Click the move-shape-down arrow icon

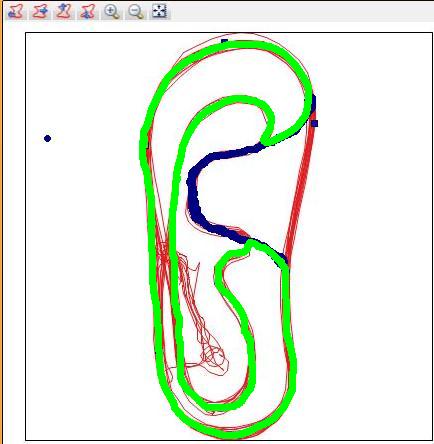click(x=87, y=11)
